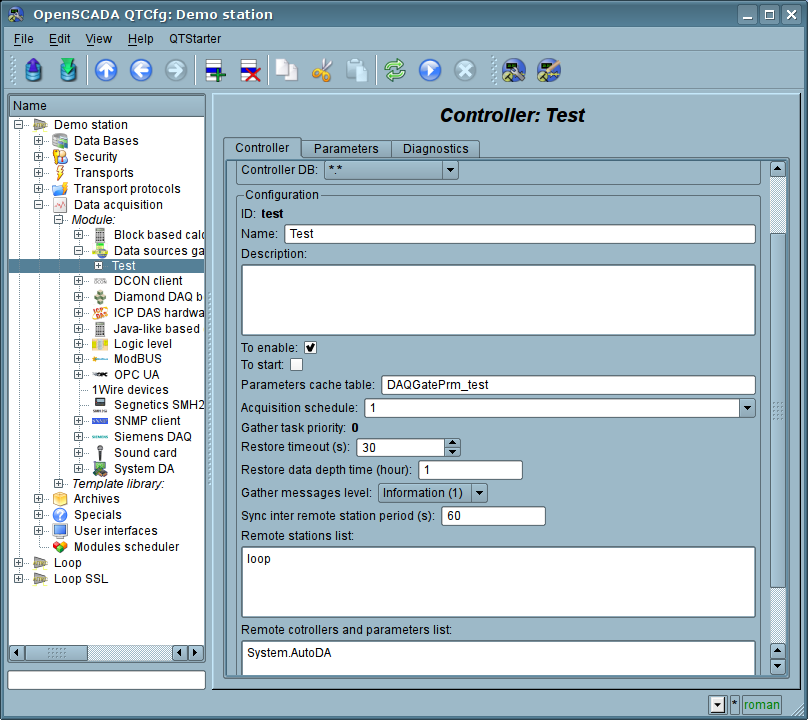Click the 'roman' user button in status bar
The width and height of the screenshot is (808, 720).
761,705
